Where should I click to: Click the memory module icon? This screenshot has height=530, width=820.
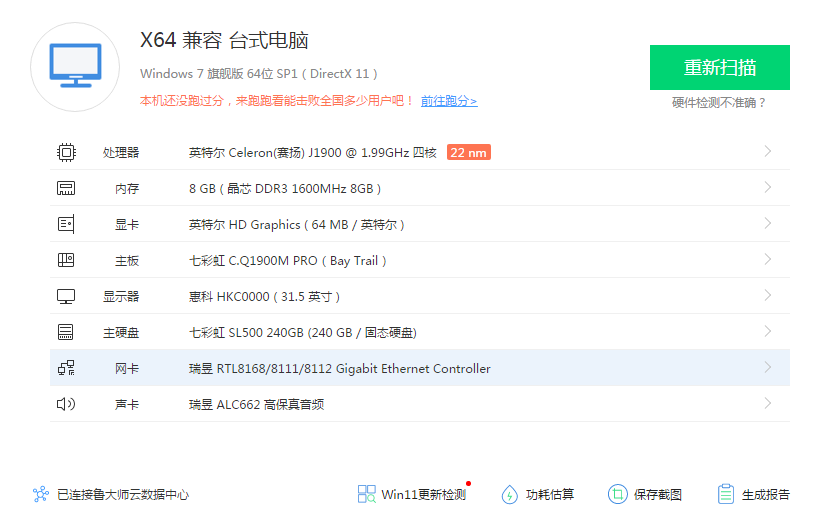point(66,188)
